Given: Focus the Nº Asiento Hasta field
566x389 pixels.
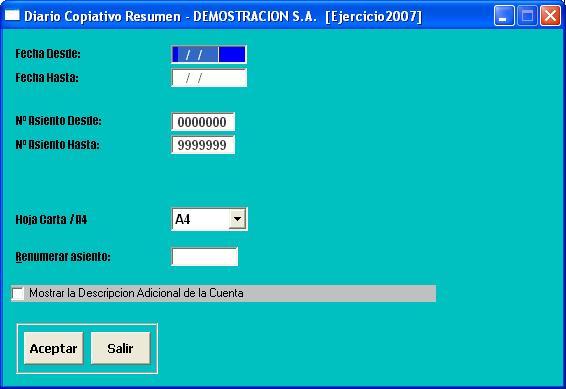Looking at the screenshot, I should coord(203,145).
